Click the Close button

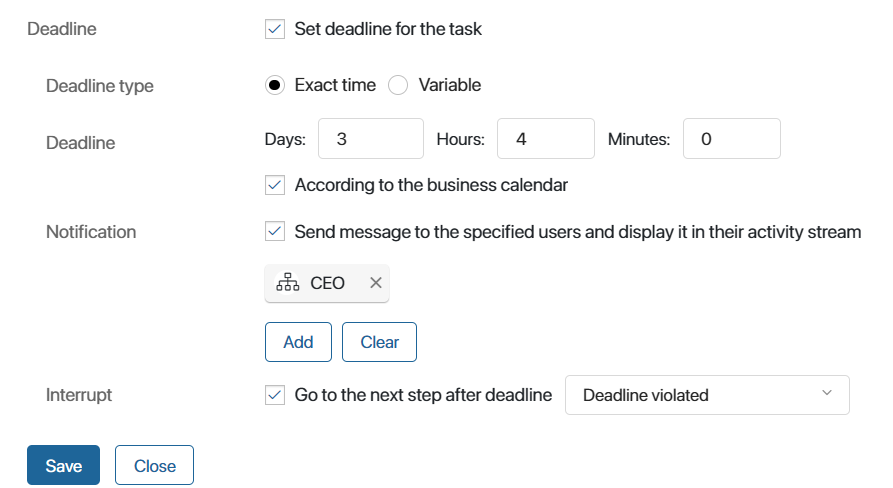click(x=154, y=465)
